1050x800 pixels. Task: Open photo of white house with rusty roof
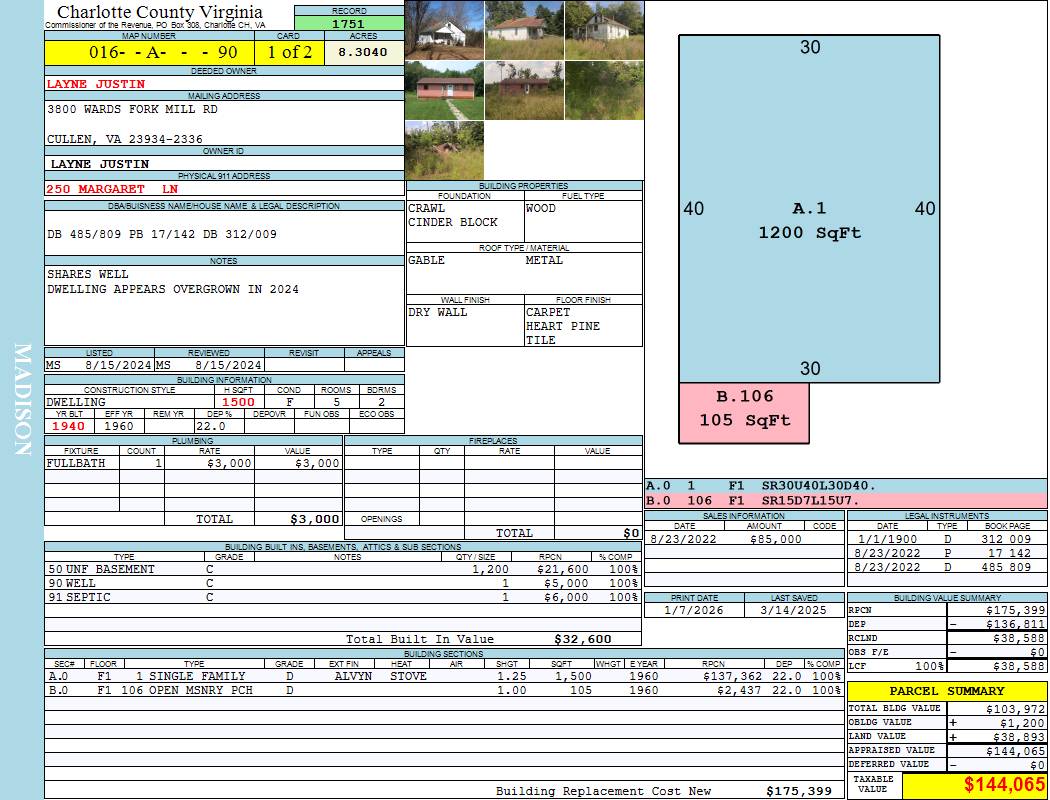524,30
